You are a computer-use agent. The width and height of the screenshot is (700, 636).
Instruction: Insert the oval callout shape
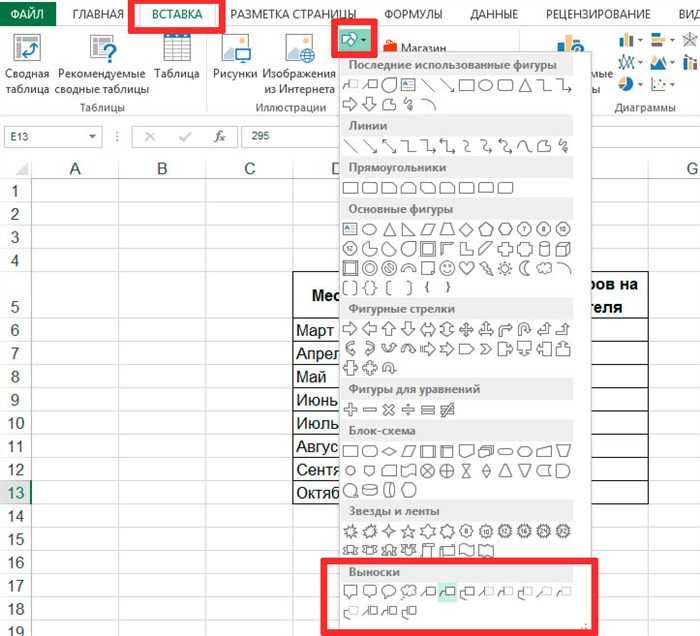coord(389,592)
